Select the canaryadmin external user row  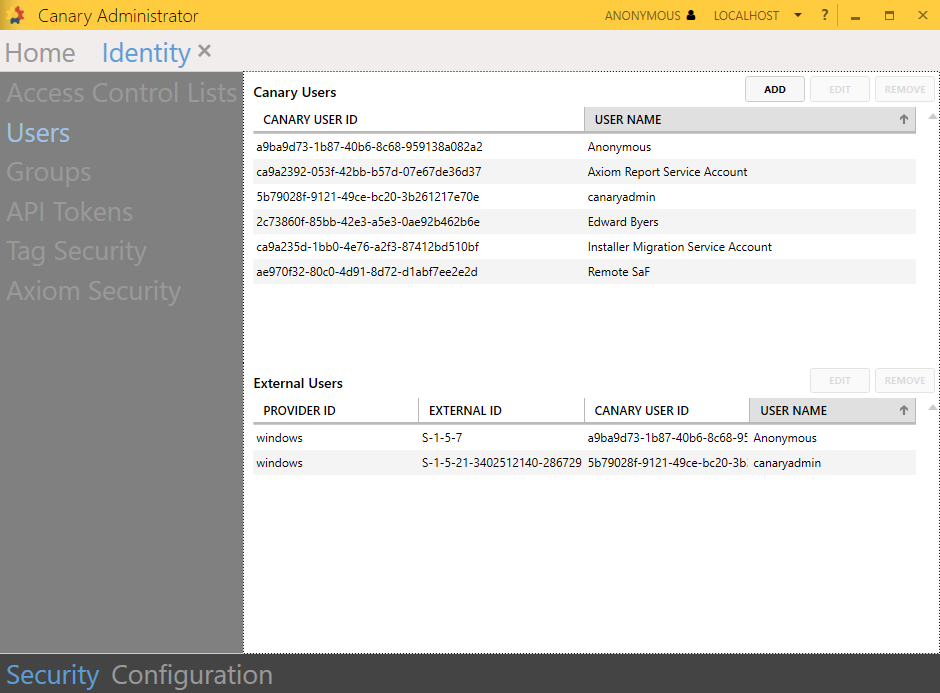(x=584, y=464)
